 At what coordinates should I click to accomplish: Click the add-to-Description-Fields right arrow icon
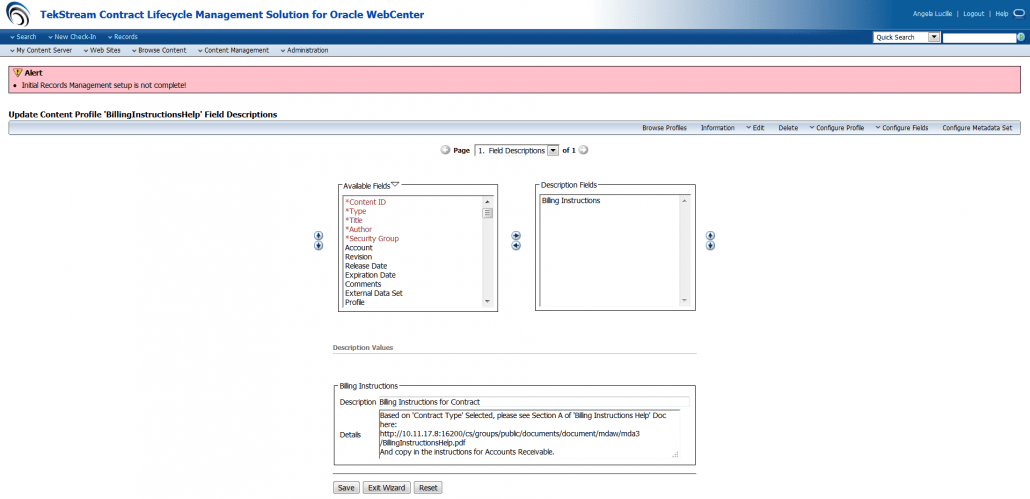[516, 237]
